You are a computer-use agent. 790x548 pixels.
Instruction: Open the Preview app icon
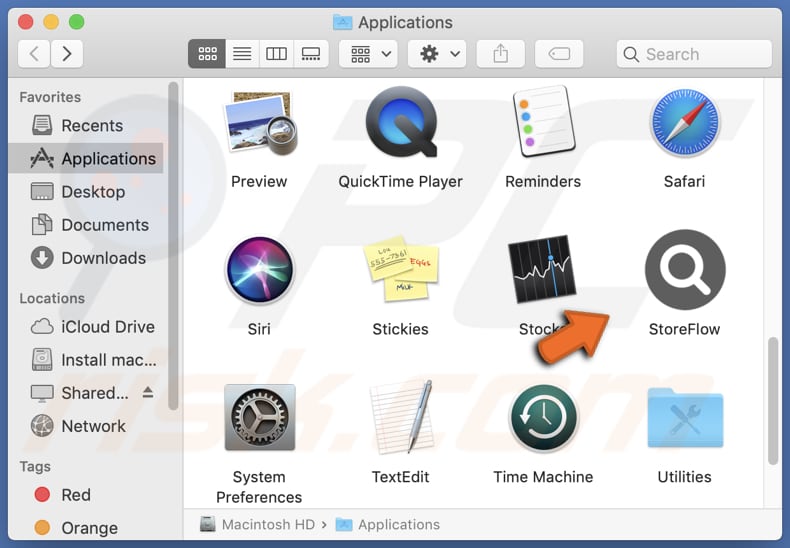pyautogui.click(x=260, y=122)
